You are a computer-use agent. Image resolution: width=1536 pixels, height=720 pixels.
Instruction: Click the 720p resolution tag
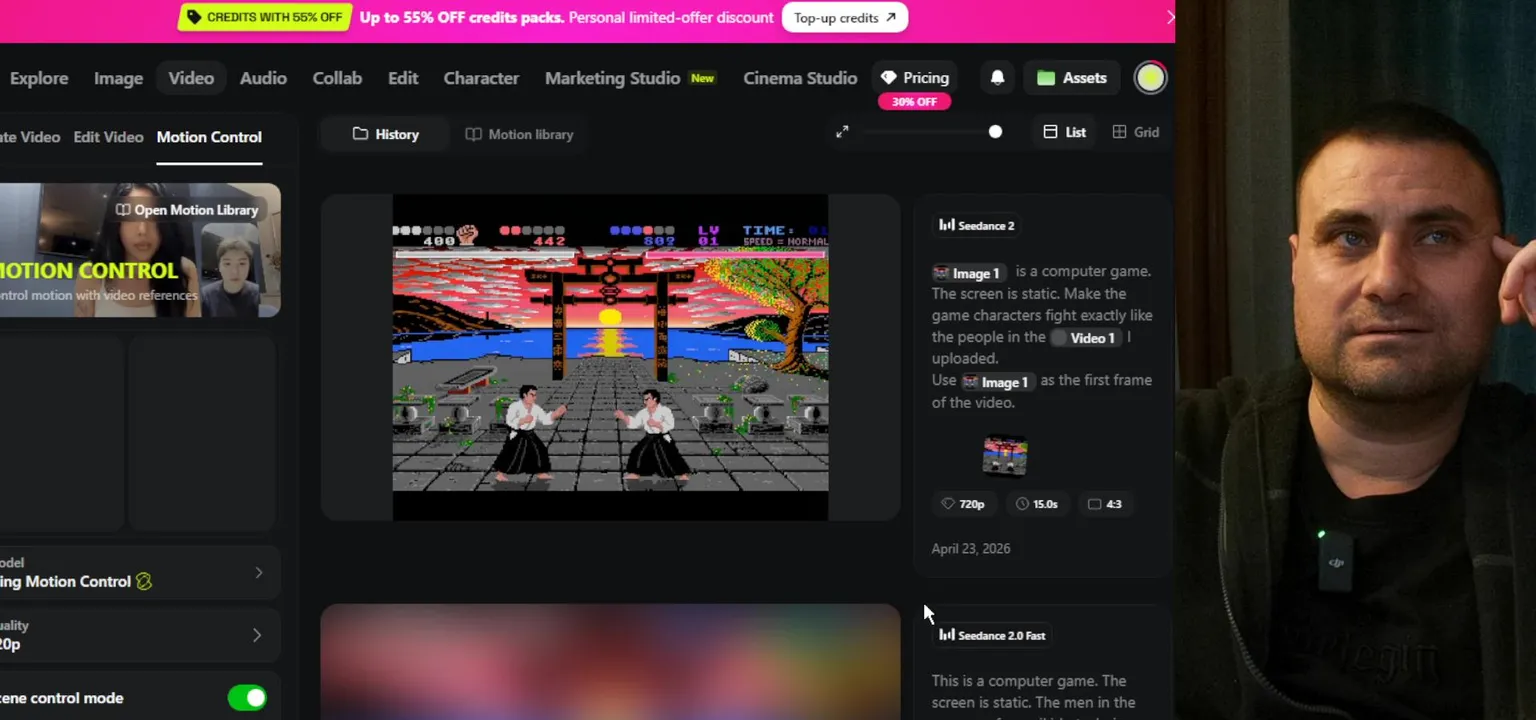[963, 504]
